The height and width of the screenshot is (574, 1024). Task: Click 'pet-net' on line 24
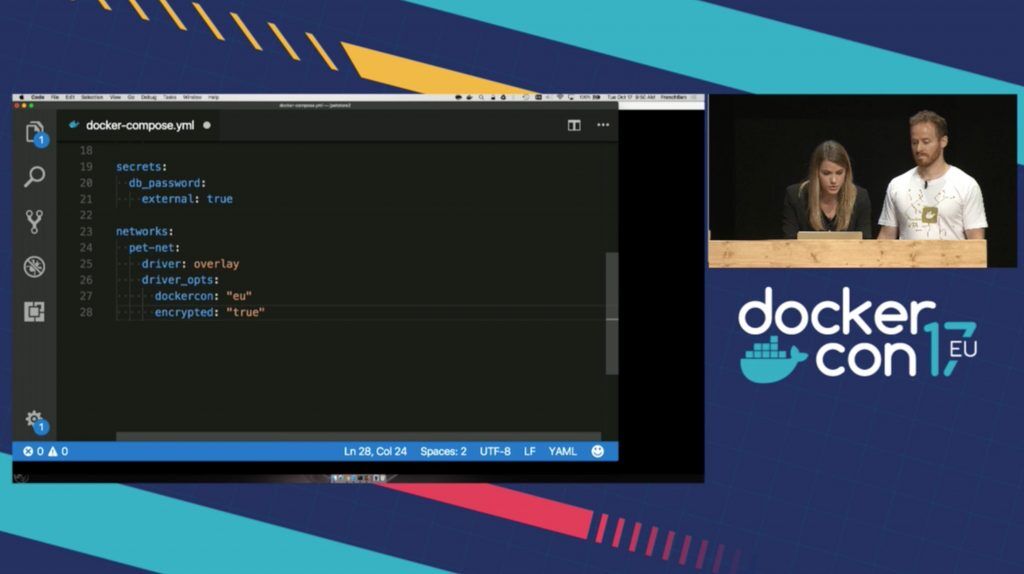point(152,248)
